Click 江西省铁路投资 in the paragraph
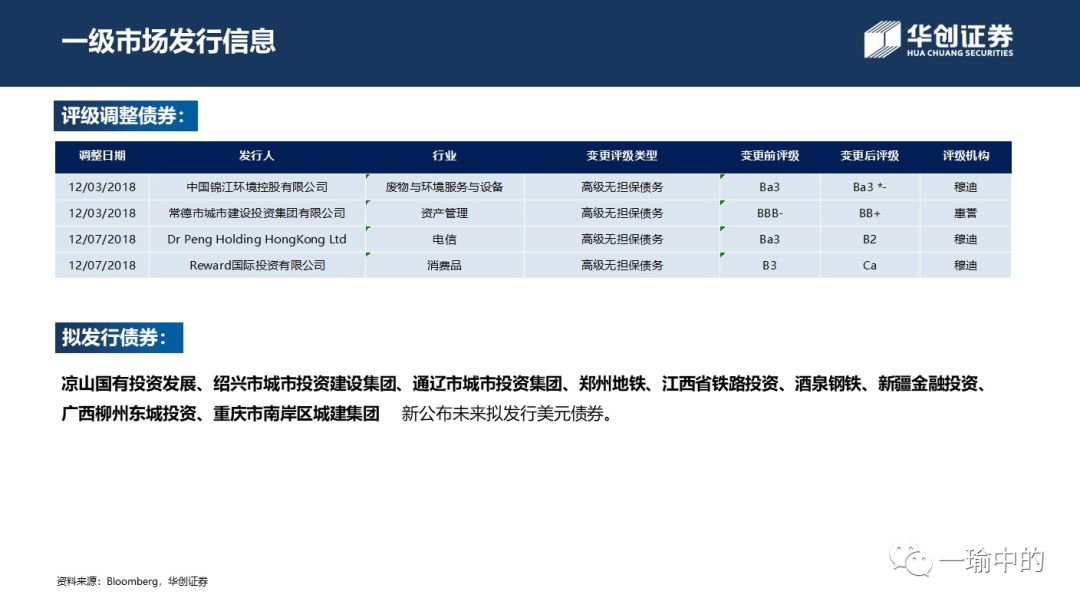 click(719, 384)
